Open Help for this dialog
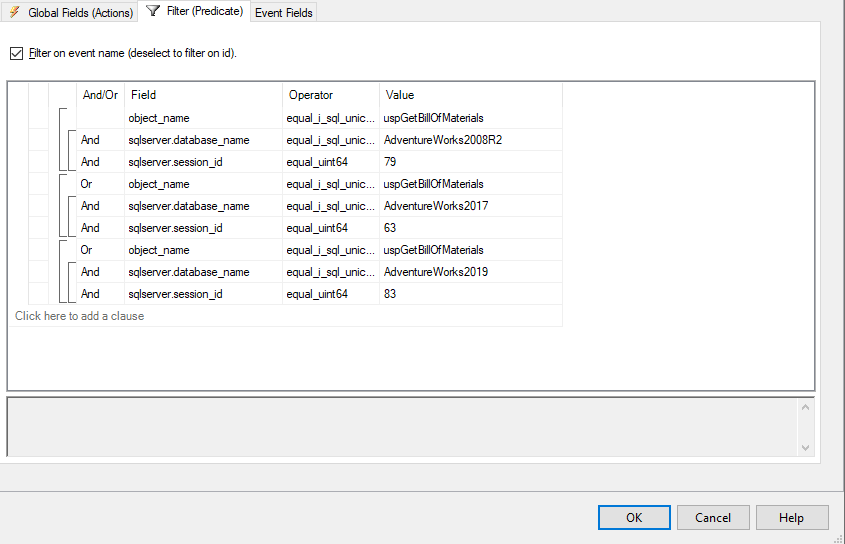The height and width of the screenshot is (544, 845). [x=792, y=518]
